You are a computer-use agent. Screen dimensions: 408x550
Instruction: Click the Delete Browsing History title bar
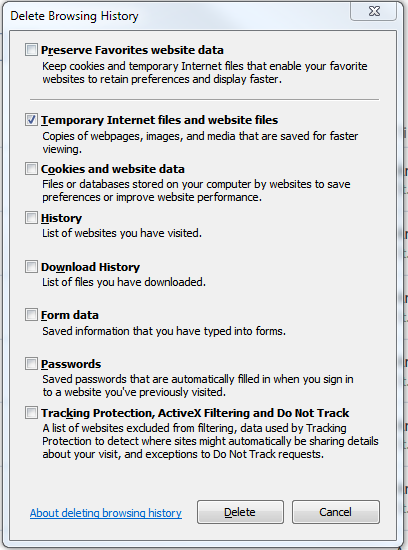click(175, 16)
